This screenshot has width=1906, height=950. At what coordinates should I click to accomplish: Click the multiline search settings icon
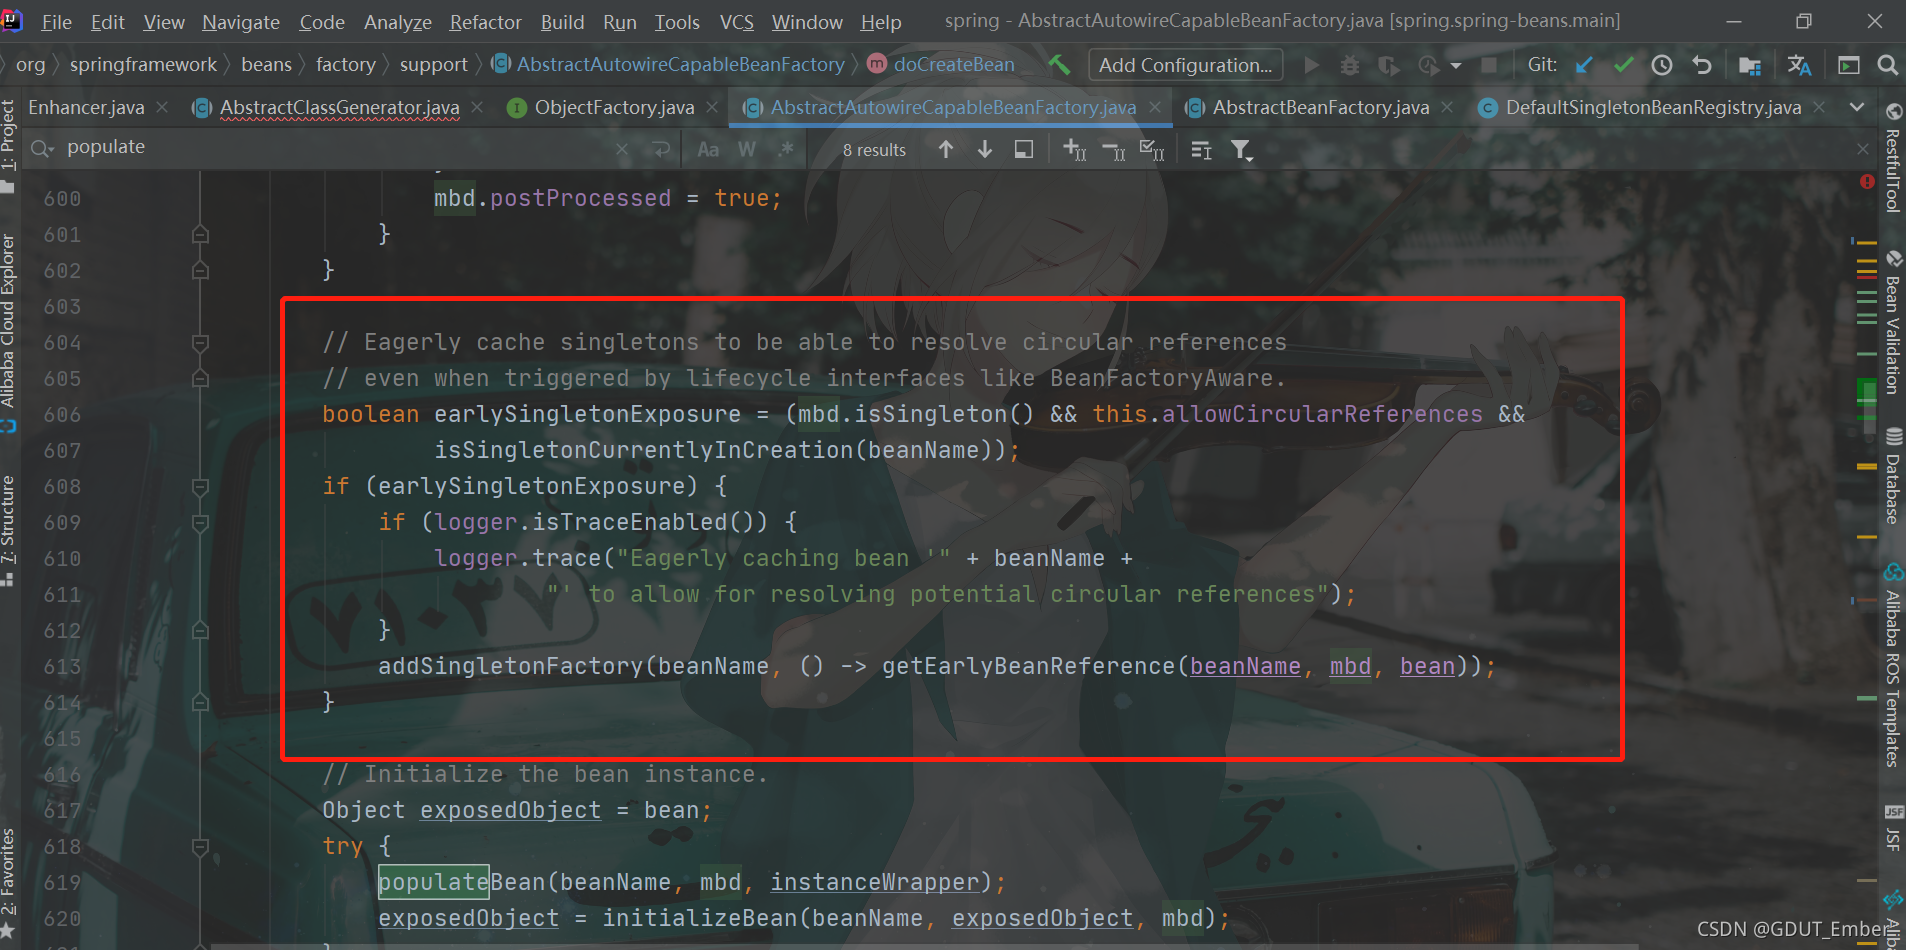tap(1201, 149)
